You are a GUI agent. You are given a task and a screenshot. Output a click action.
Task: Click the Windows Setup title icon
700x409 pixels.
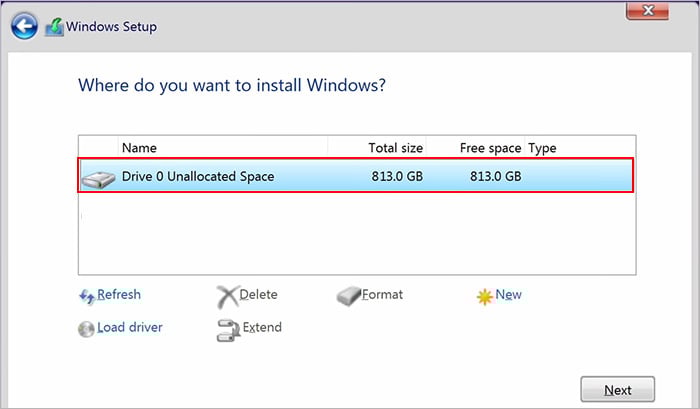[55, 26]
